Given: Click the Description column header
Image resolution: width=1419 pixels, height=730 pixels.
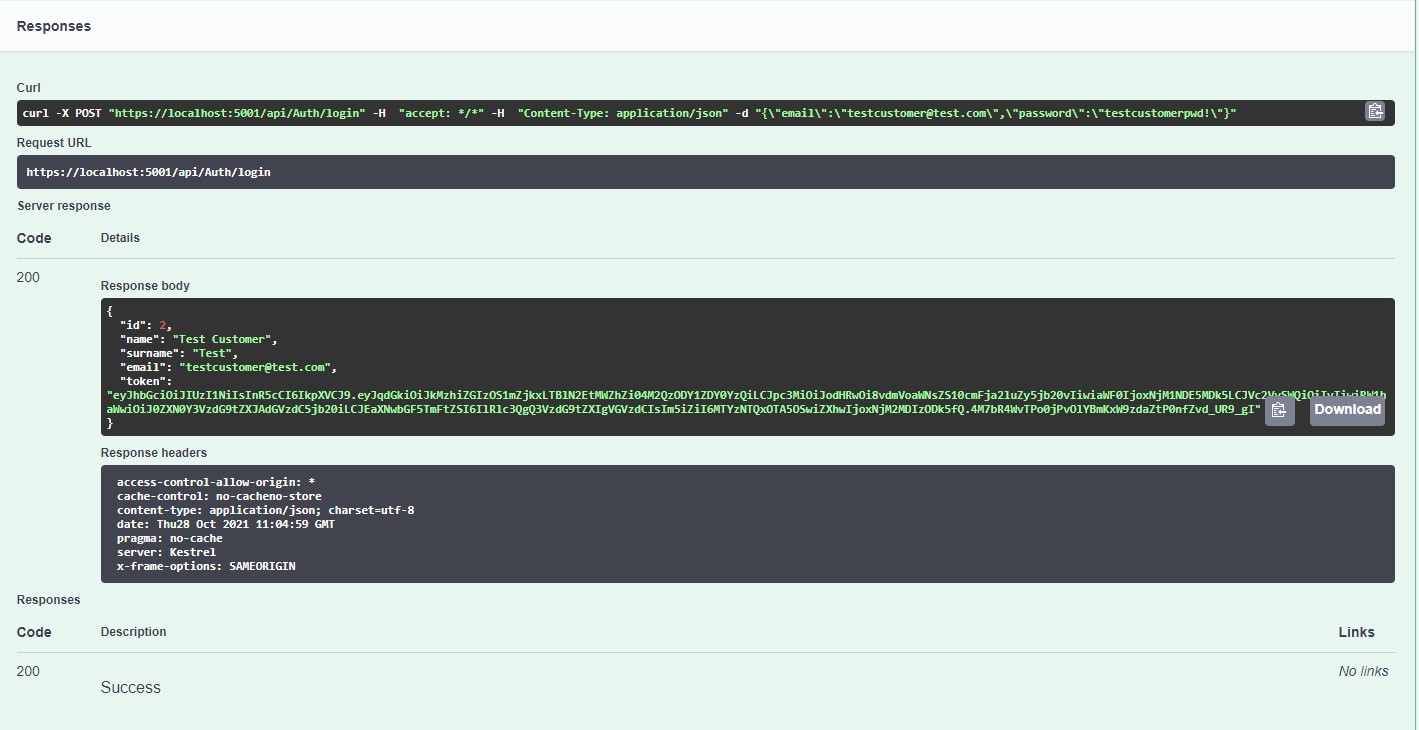Looking at the screenshot, I should (x=133, y=632).
